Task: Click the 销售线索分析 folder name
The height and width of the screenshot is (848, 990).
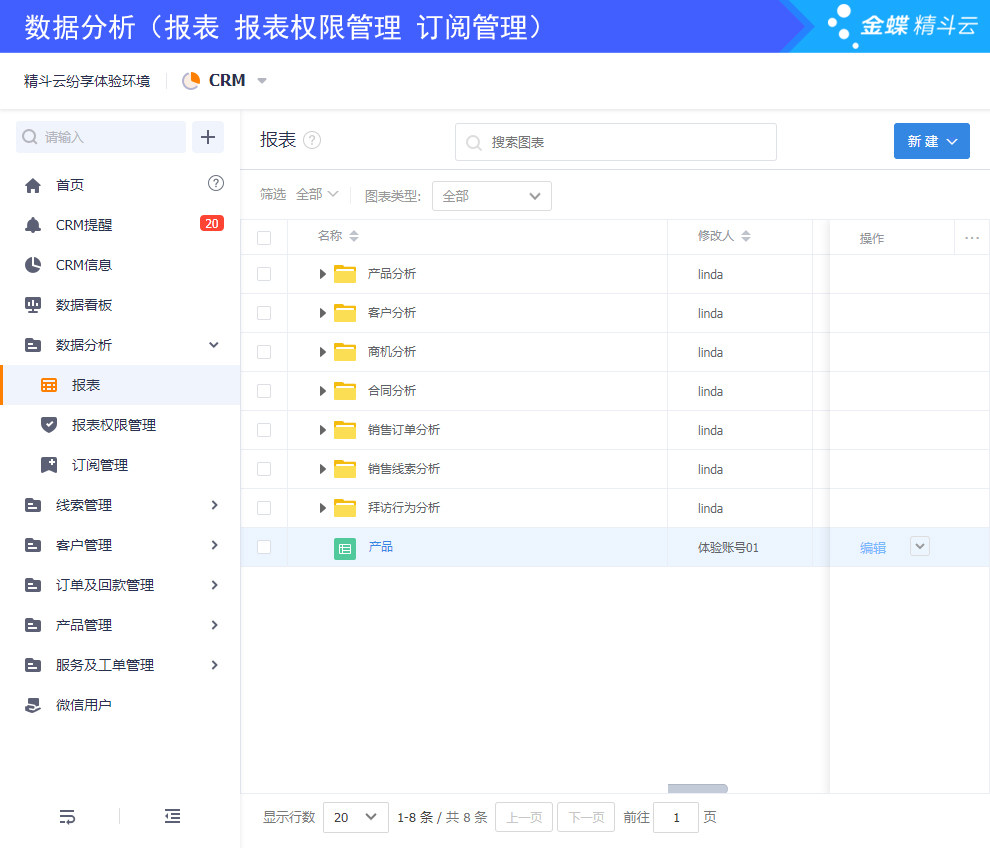Action: click(x=404, y=469)
